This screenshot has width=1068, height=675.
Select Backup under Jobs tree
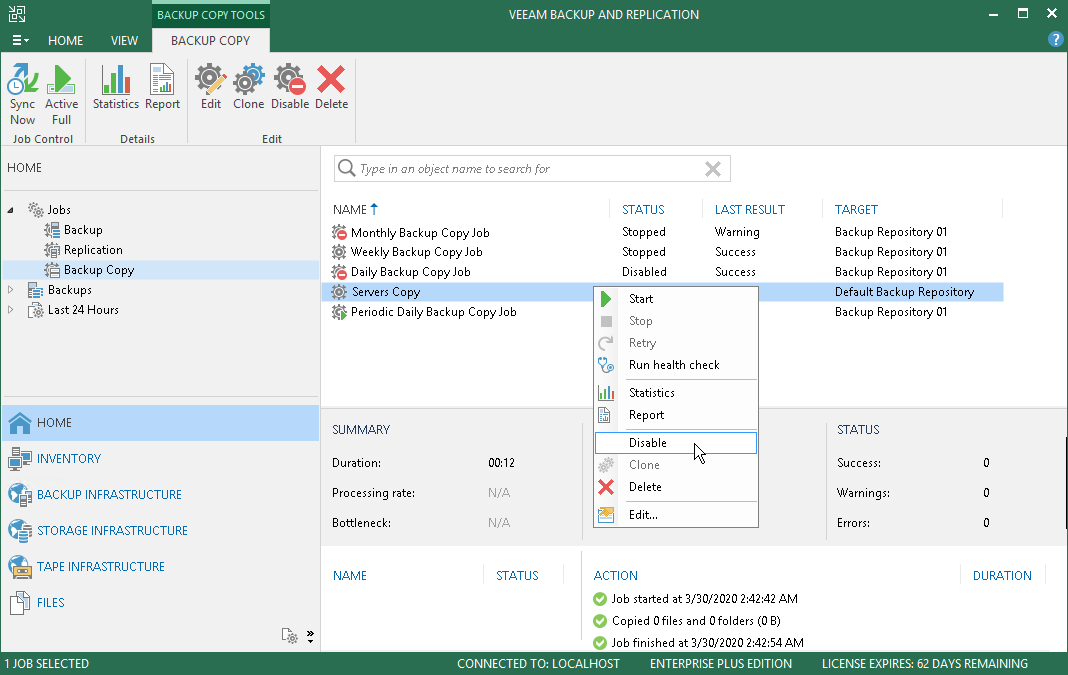pyautogui.click(x=83, y=230)
